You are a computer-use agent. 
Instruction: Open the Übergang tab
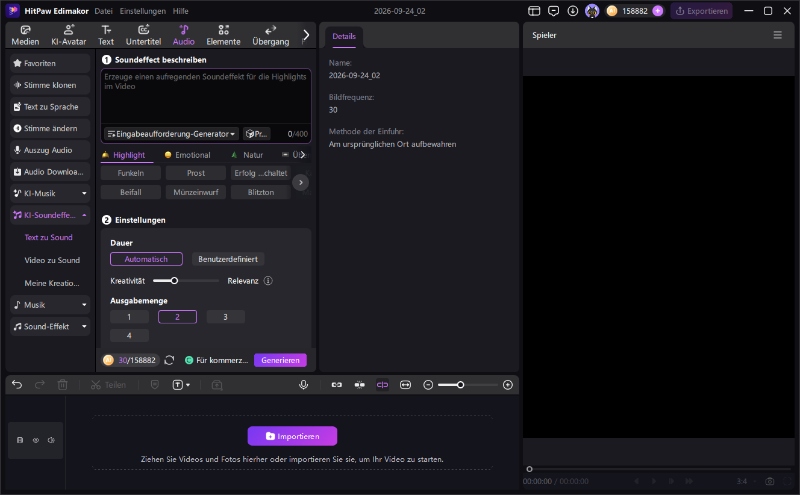point(270,35)
